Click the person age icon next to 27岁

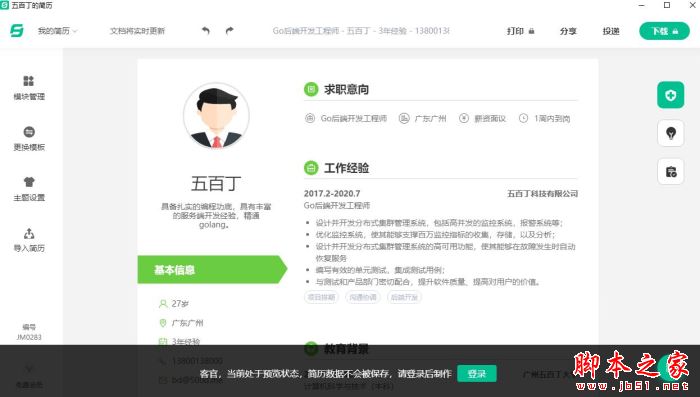tap(162, 304)
